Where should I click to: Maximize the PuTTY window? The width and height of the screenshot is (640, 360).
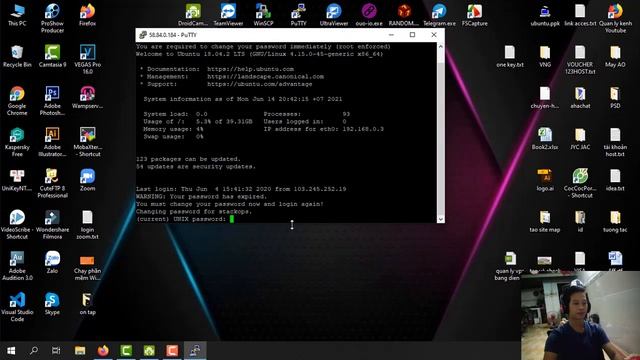point(412,35)
